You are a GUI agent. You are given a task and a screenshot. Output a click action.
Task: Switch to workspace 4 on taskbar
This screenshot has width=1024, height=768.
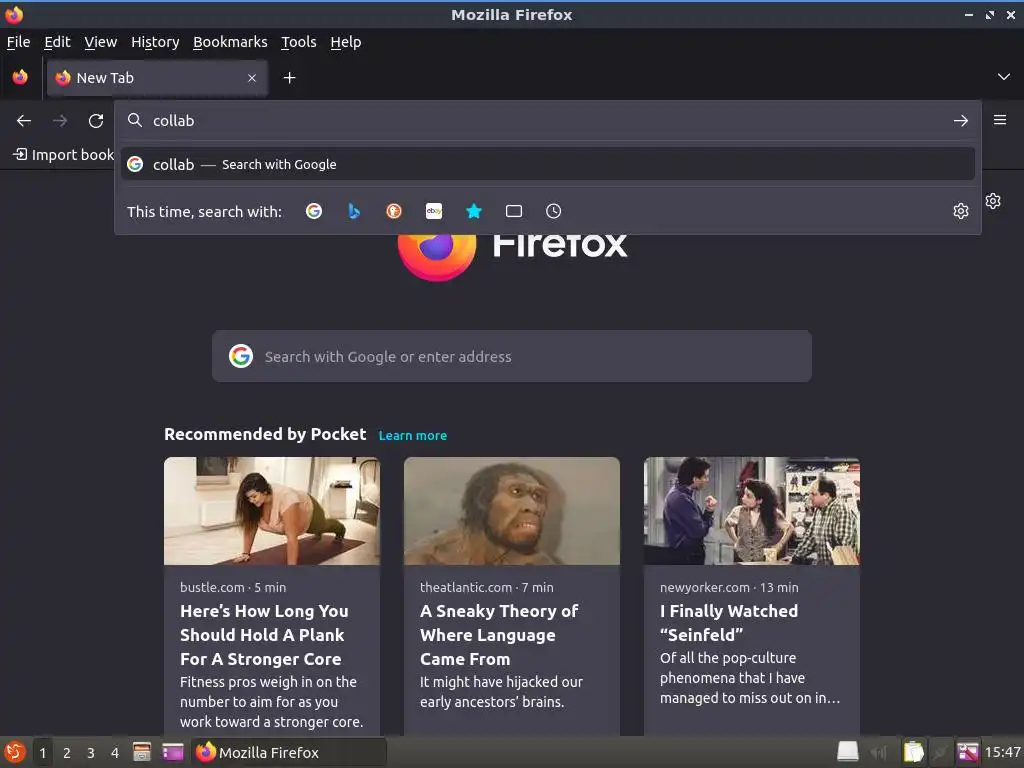click(115, 753)
